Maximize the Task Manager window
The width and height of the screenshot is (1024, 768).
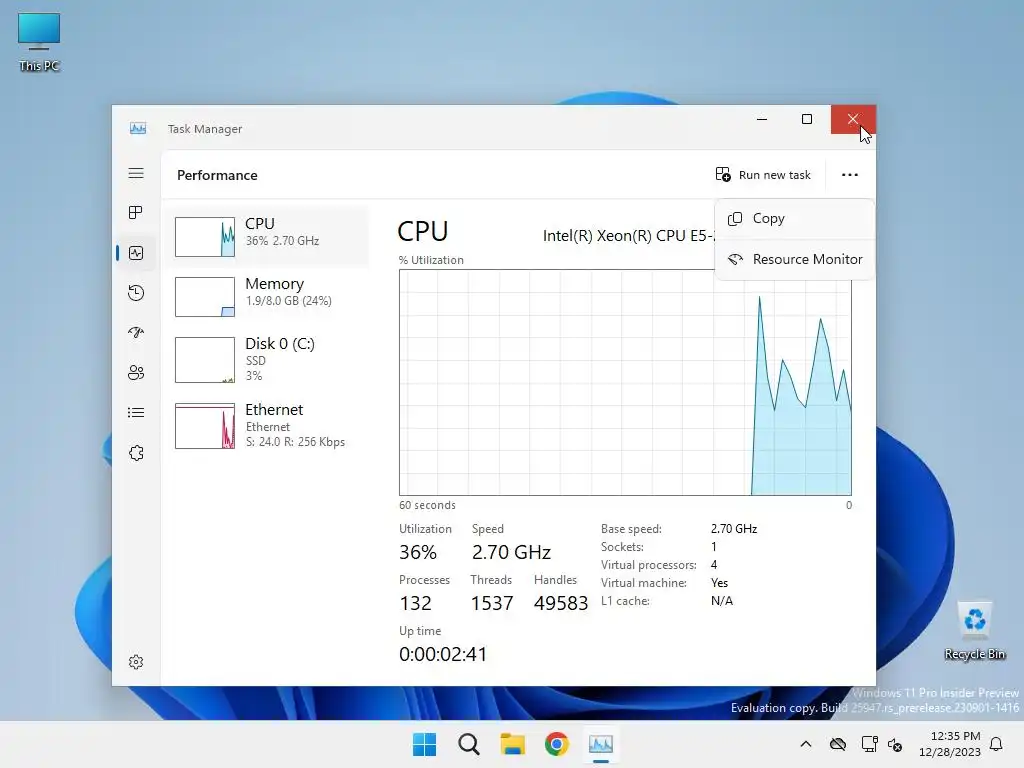(807, 119)
